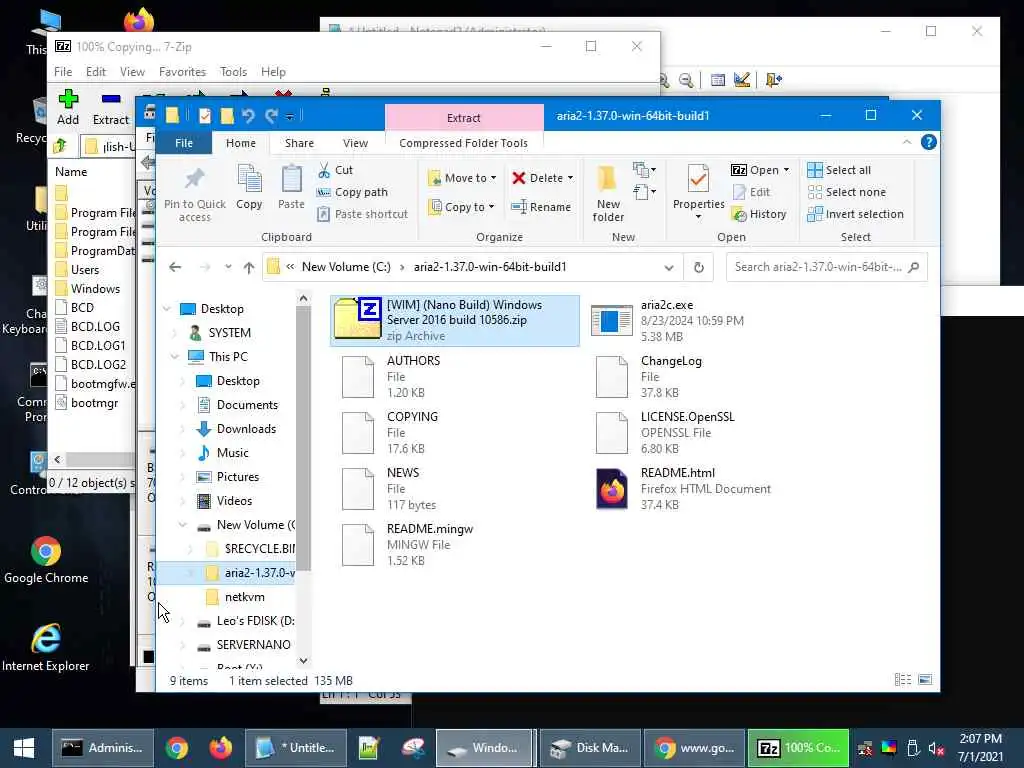Viewport: 1024px width, 768px height.
Task: Collapse the This PC tree node
Action: [174, 357]
